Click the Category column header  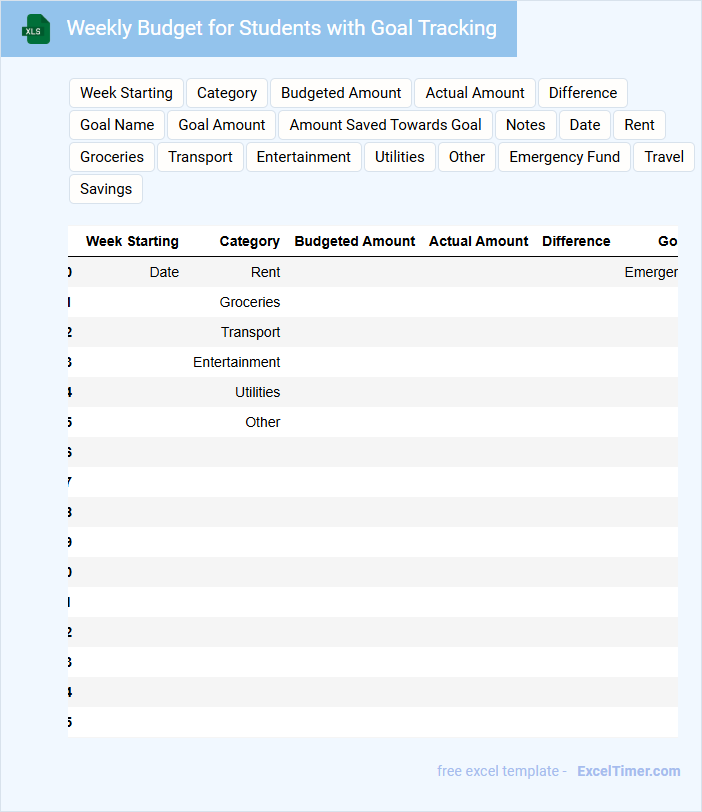click(x=250, y=241)
